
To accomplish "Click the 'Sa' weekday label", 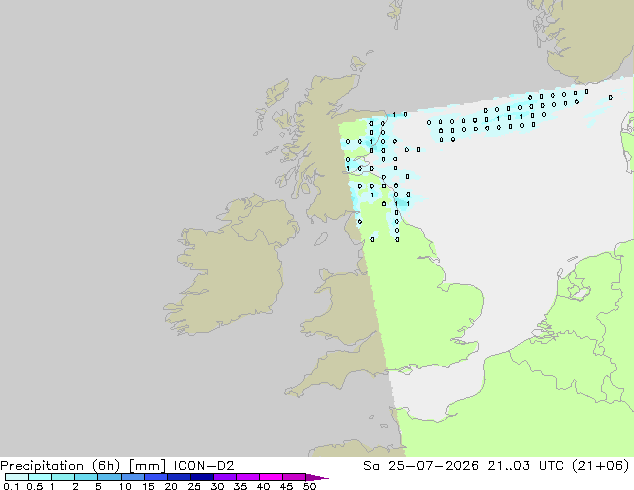I will coord(371,466).
